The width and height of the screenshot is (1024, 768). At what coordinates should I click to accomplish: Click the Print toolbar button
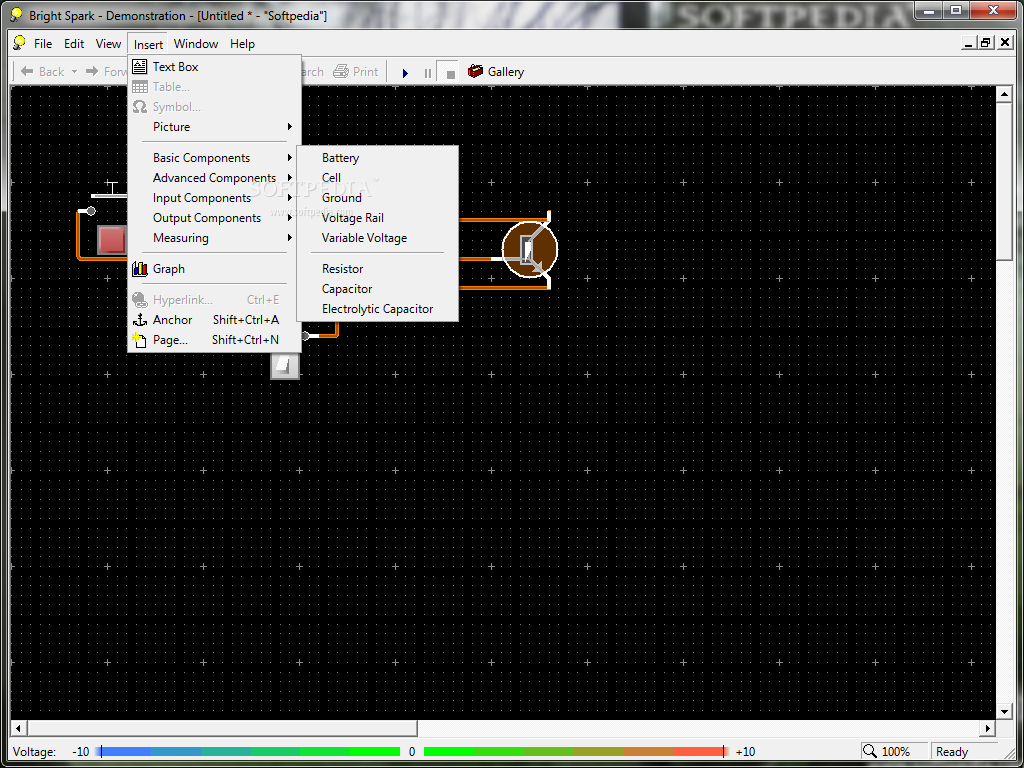(x=355, y=71)
